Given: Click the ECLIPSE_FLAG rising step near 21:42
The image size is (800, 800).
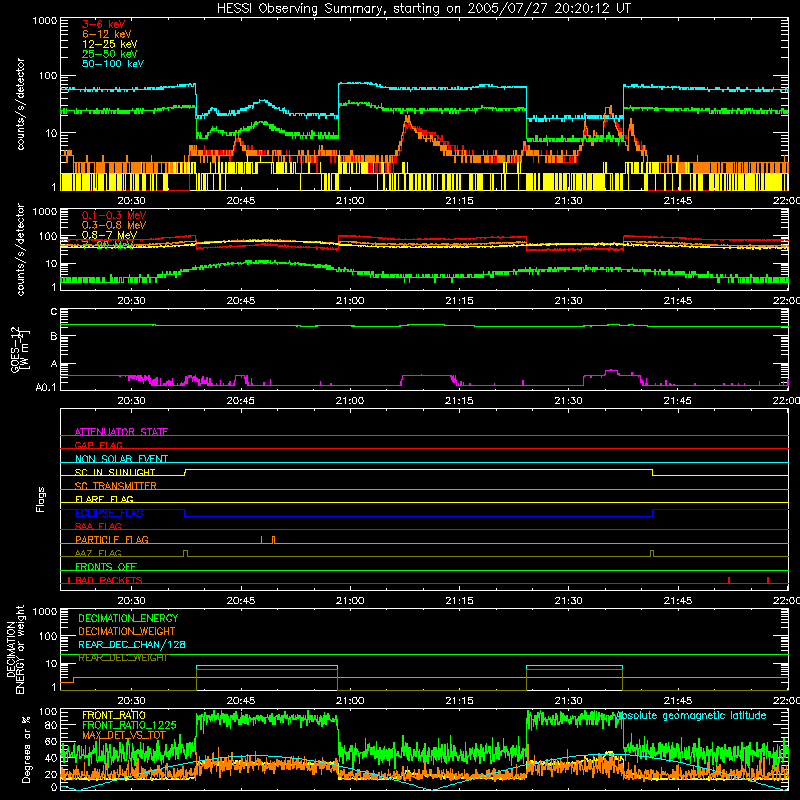Looking at the screenshot, I should pyautogui.click(x=653, y=513).
